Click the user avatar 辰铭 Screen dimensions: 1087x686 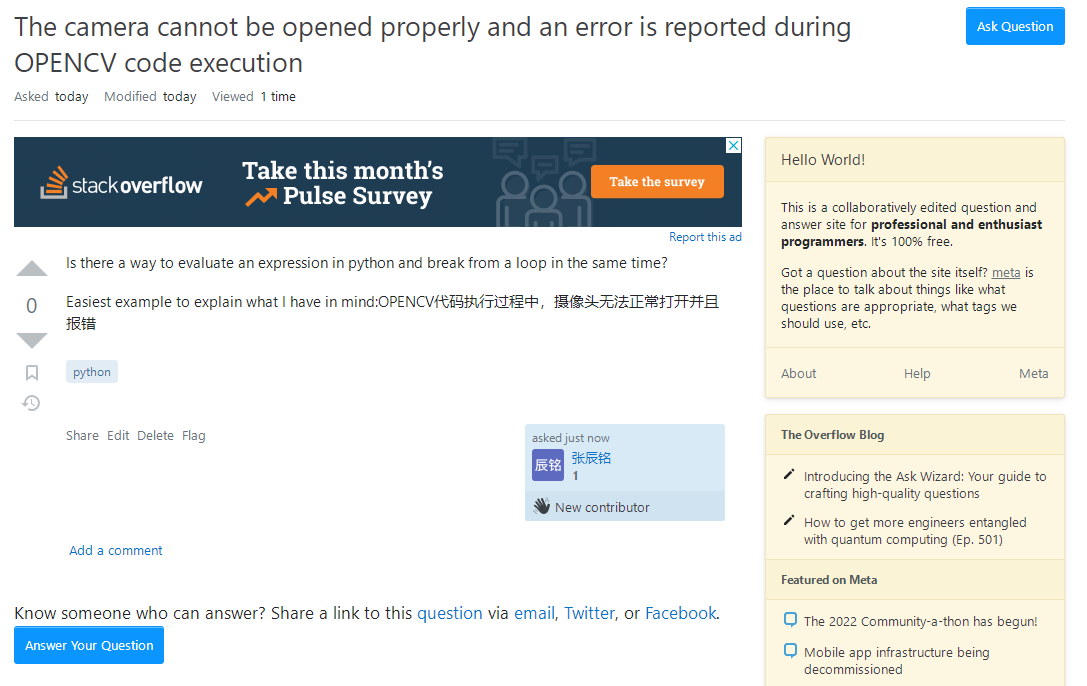tap(548, 465)
